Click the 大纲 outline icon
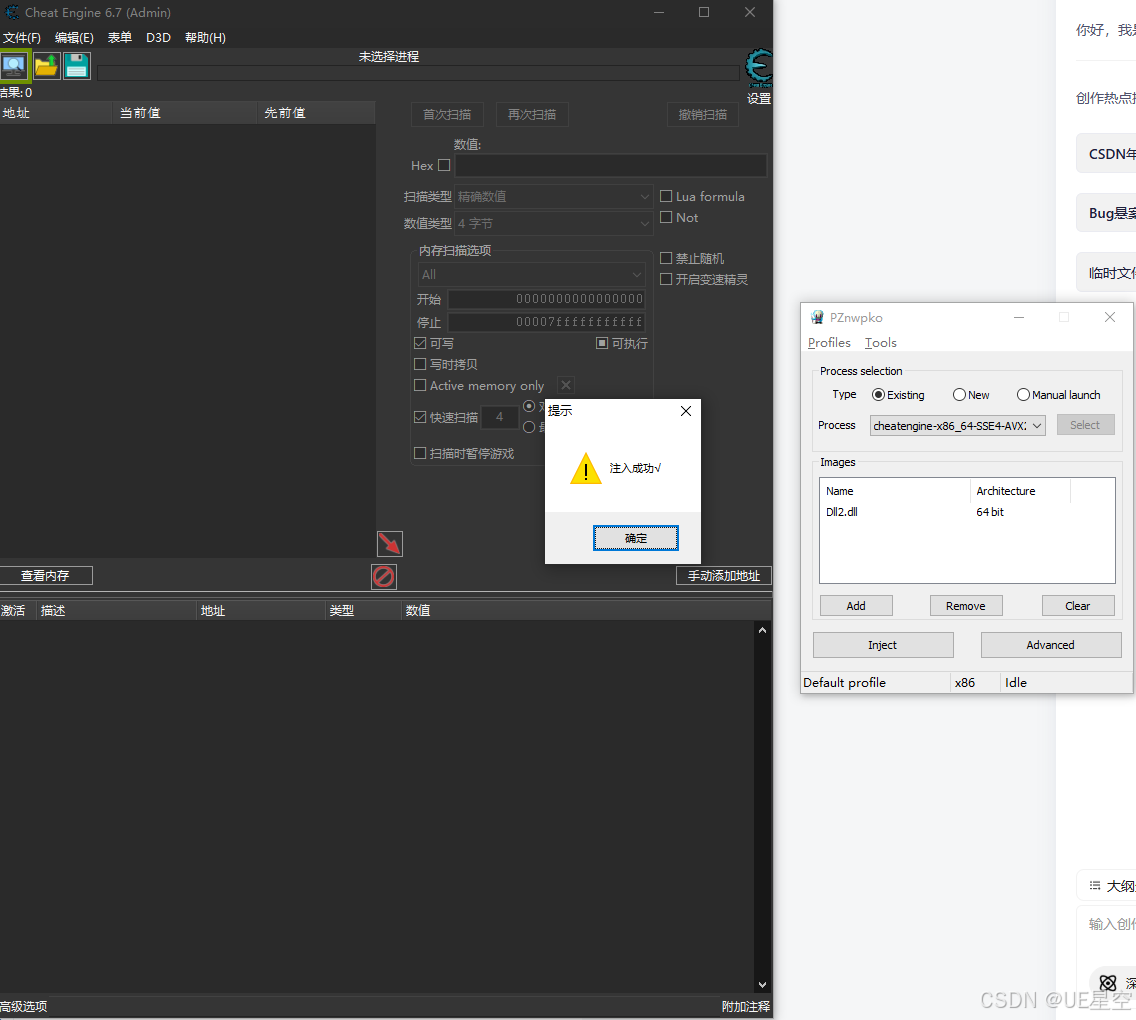The height and width of the screenshot is (1020, 1136). 1095,885
